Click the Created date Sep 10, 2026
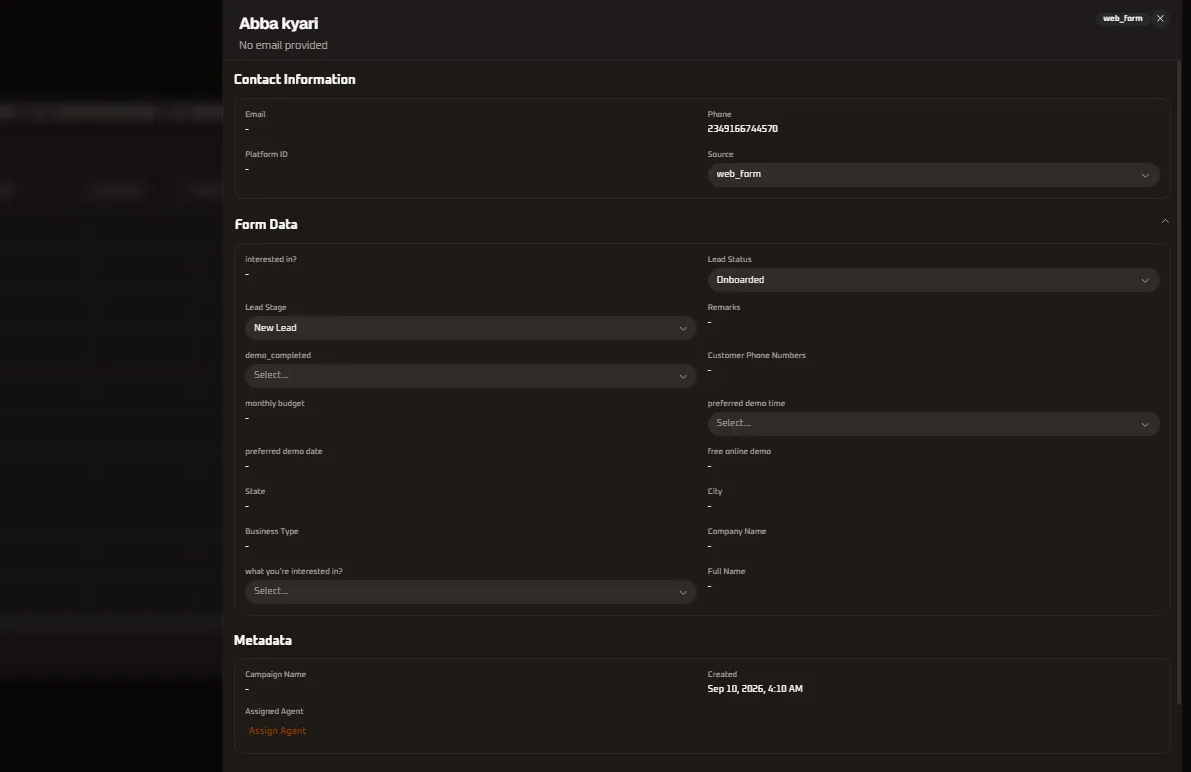1191x772 pixels. click(x=754, y=689)
